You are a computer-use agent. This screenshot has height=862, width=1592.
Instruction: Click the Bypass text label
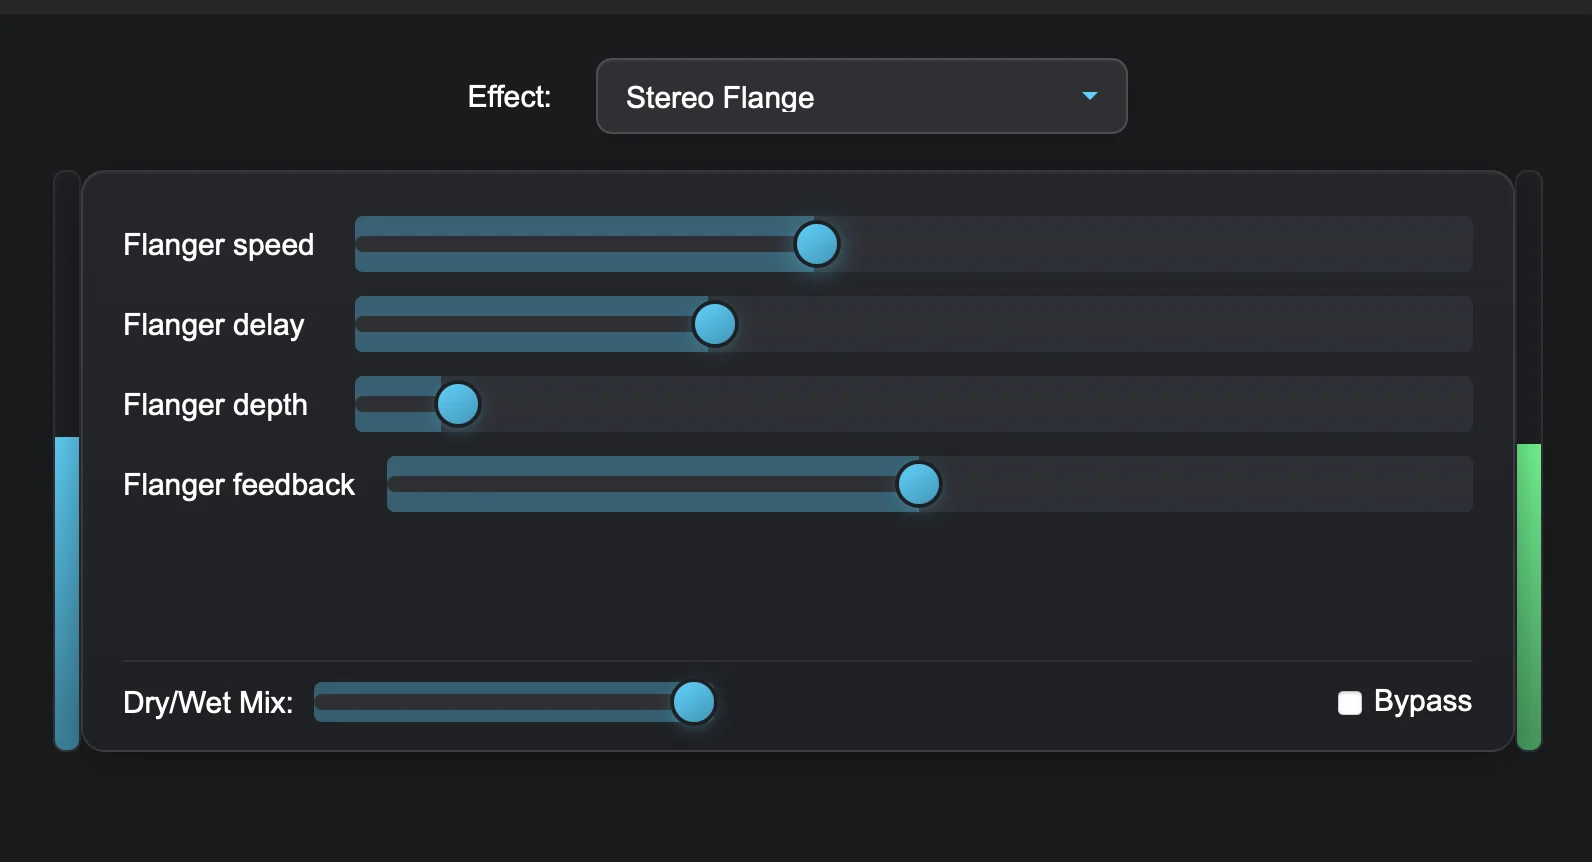point(1422,701)
